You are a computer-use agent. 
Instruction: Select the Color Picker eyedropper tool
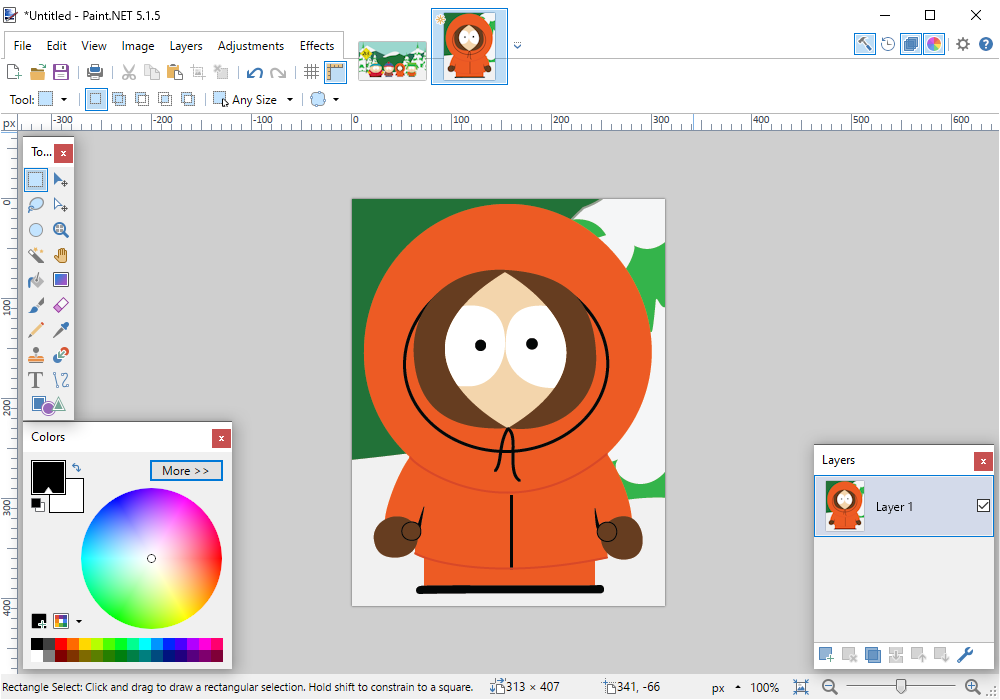(x=61, y=330)
